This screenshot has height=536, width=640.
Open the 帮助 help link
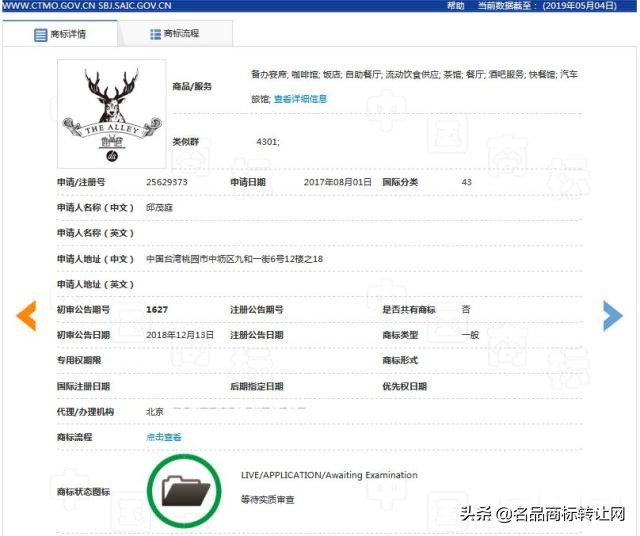456,6
